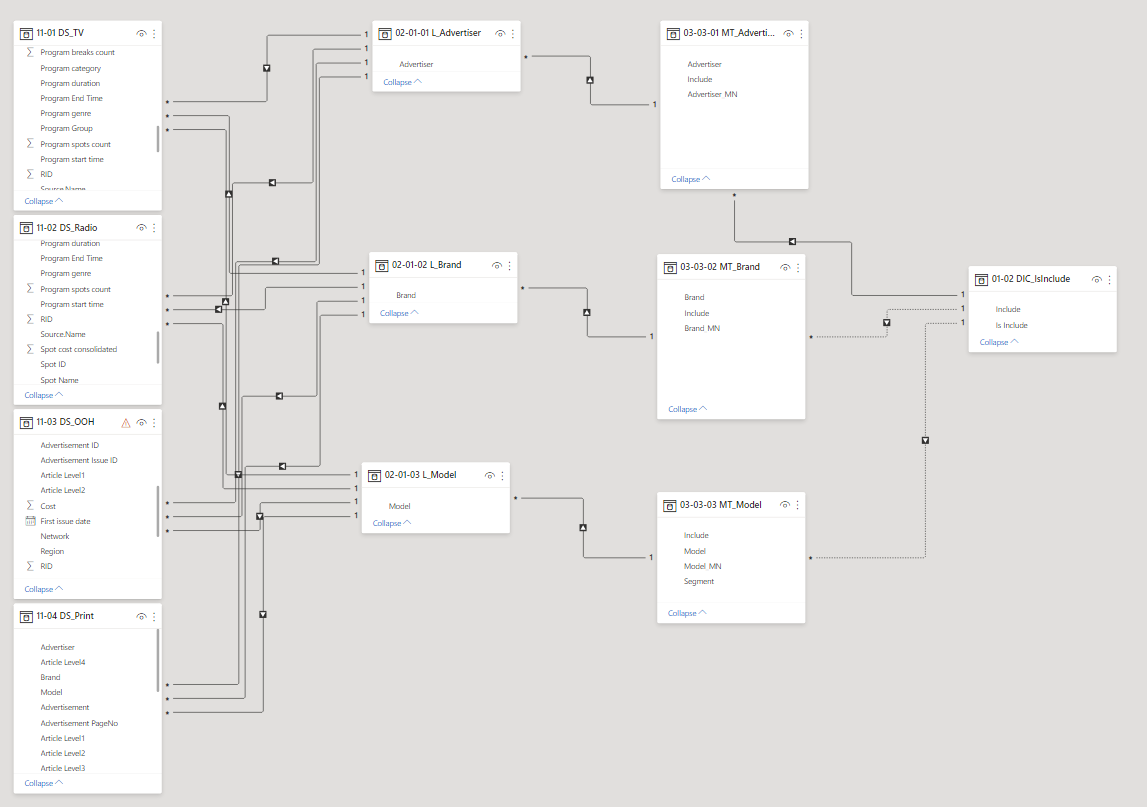Collapse the 03-03-03 MT_Model table card
Viewport: 1147px width, 807px height.
point(687,613)
